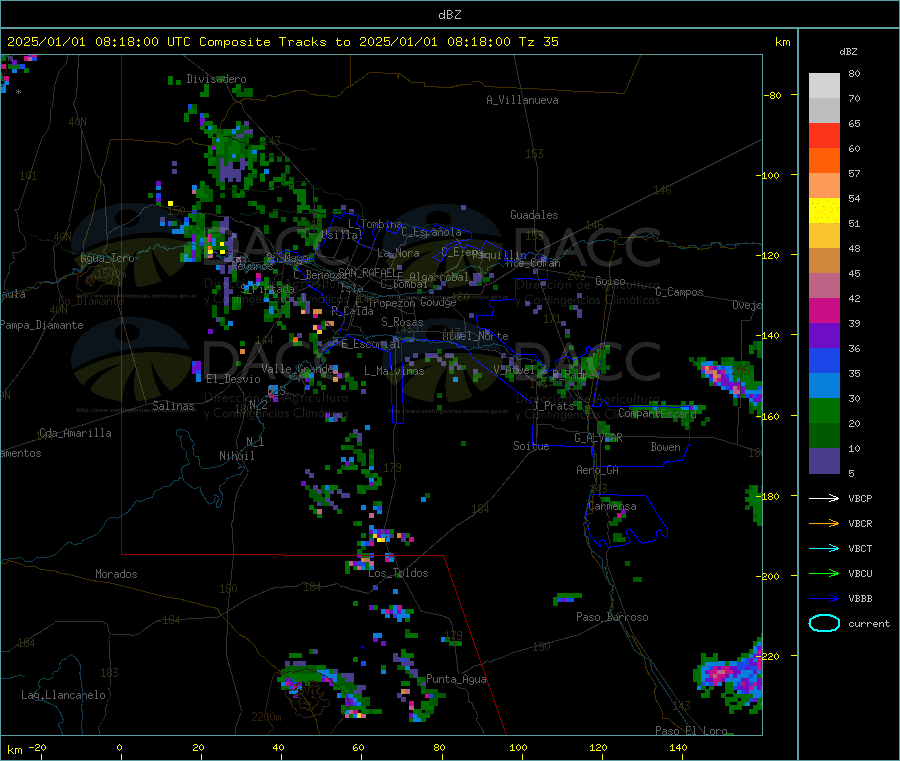Click the 80 km horizontal axis tick
Screen dimensions: 900x761
point(439,747)
